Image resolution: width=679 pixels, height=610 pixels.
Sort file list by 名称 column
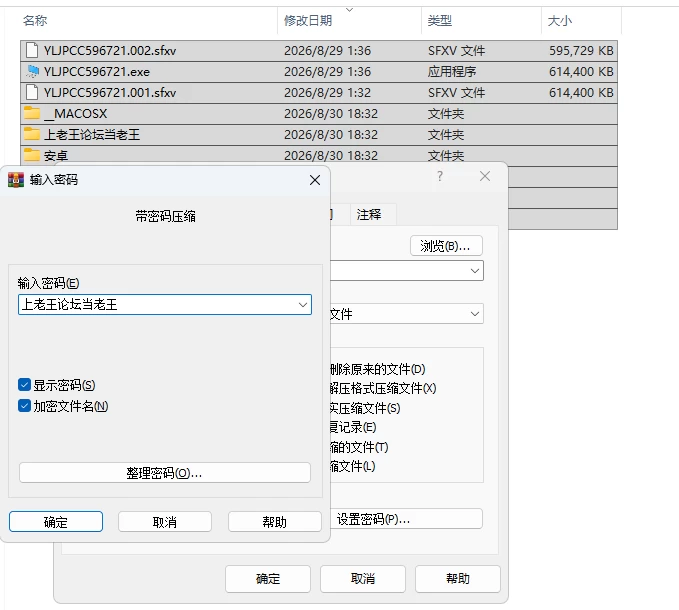(35, 20)
